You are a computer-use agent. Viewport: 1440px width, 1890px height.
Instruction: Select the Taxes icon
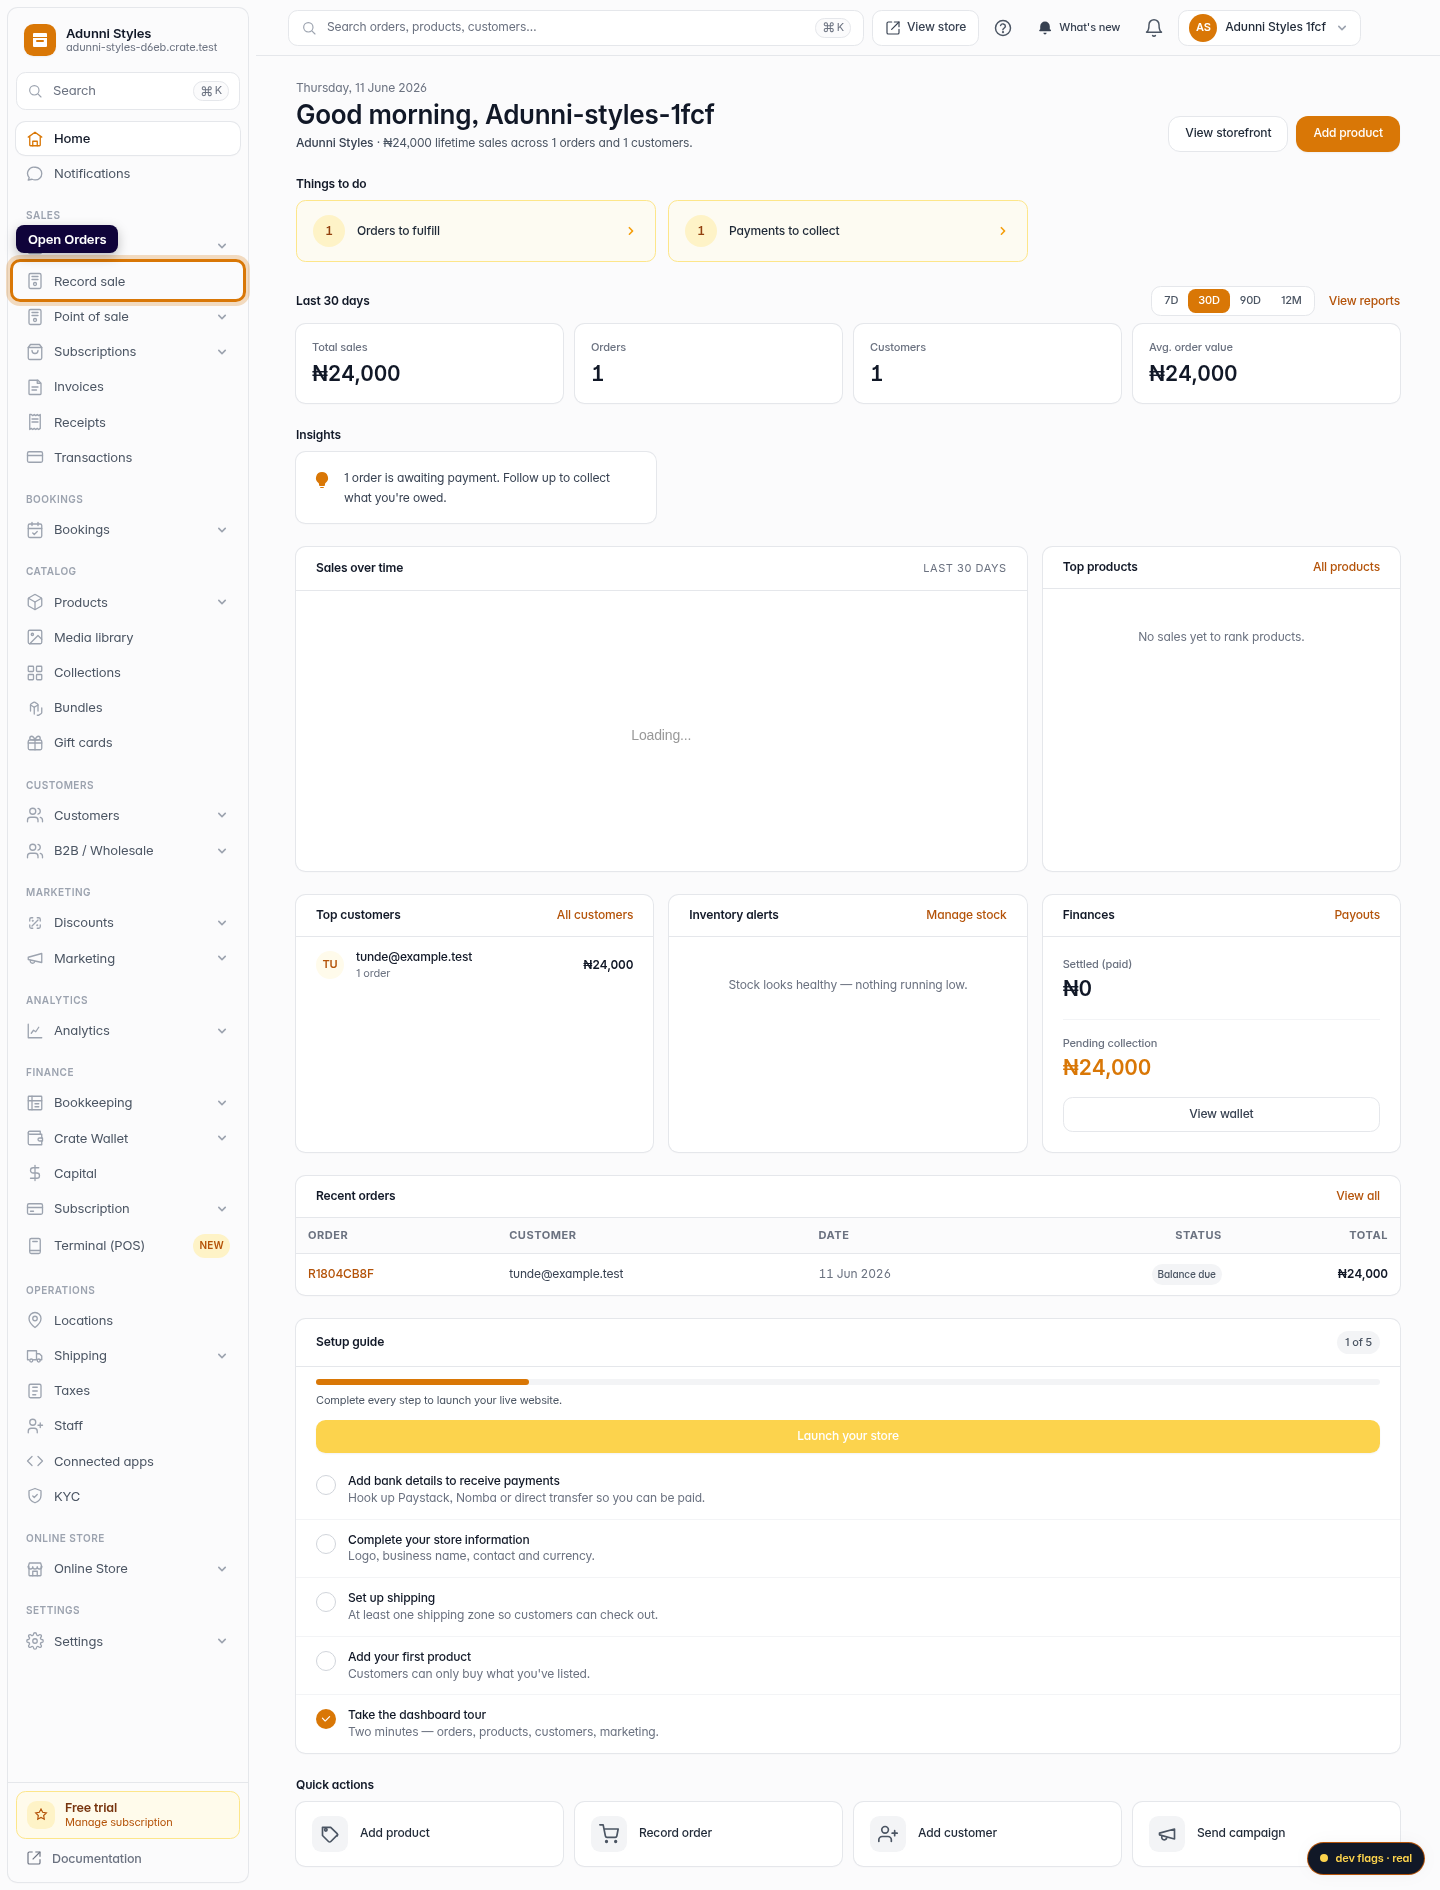(35, 1391)
